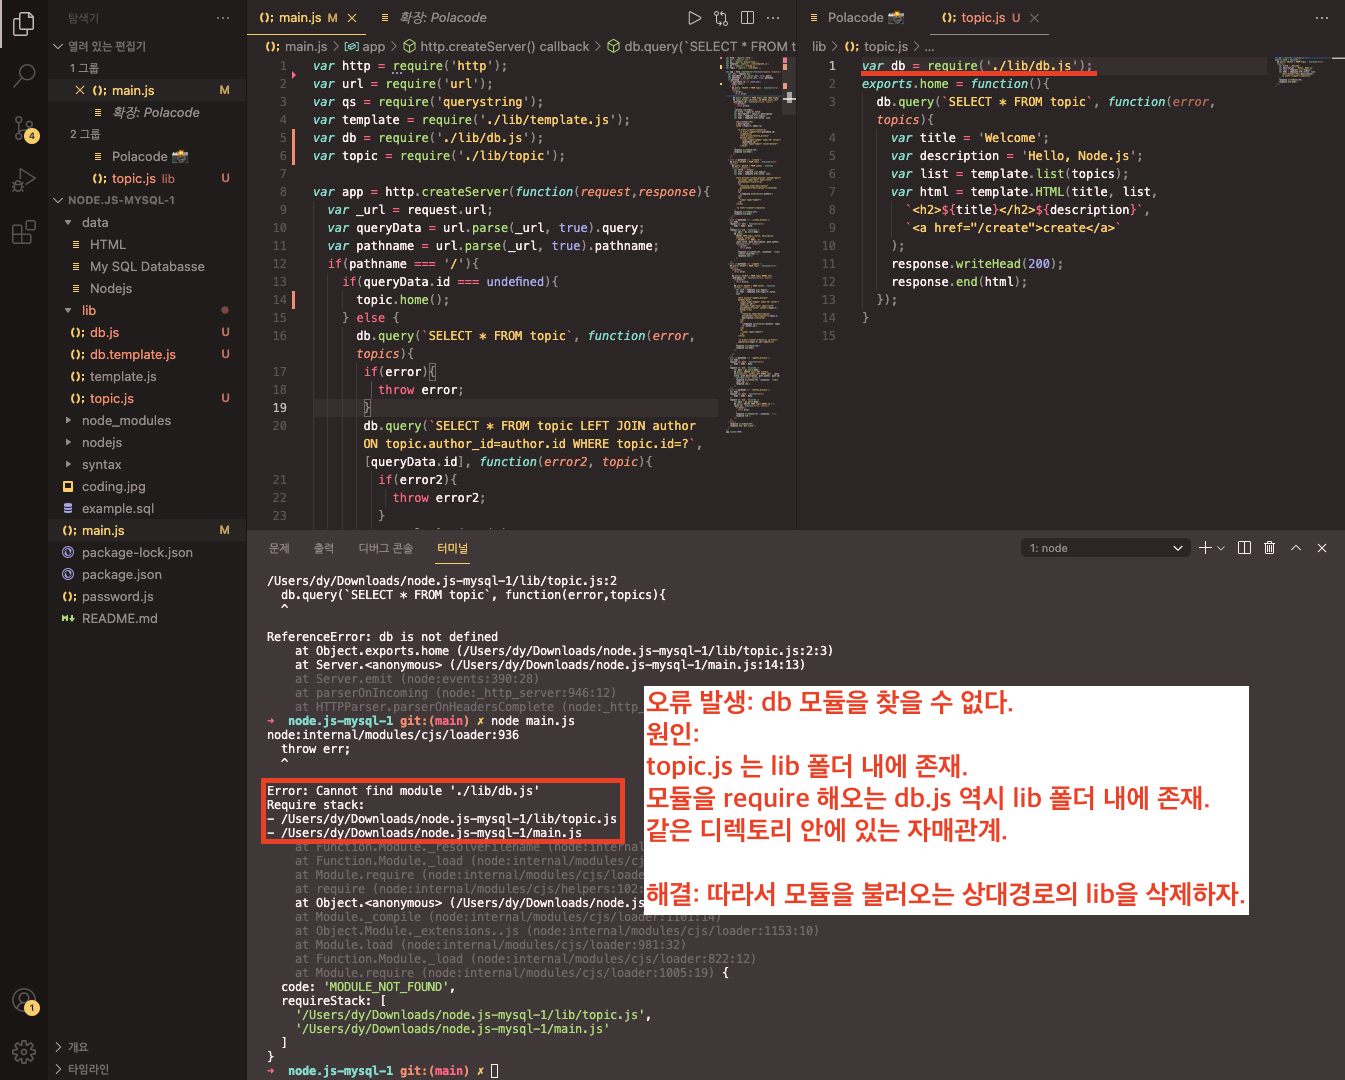Open the Problems panel tab

click(x=279, y=548)
